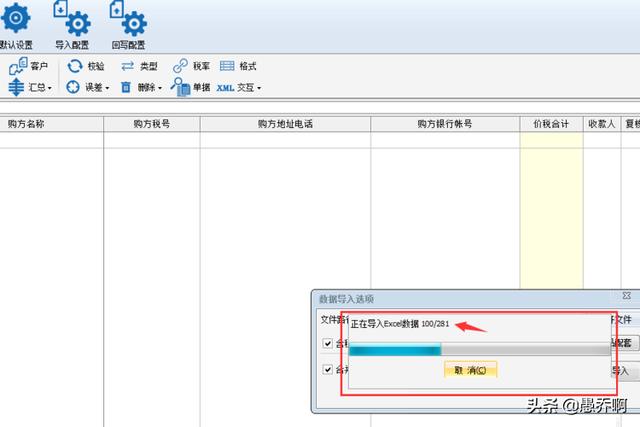The height and width of the screenshot is (427, 640).
Task: Click the 删除 trash icon
Action: [126, 87]
